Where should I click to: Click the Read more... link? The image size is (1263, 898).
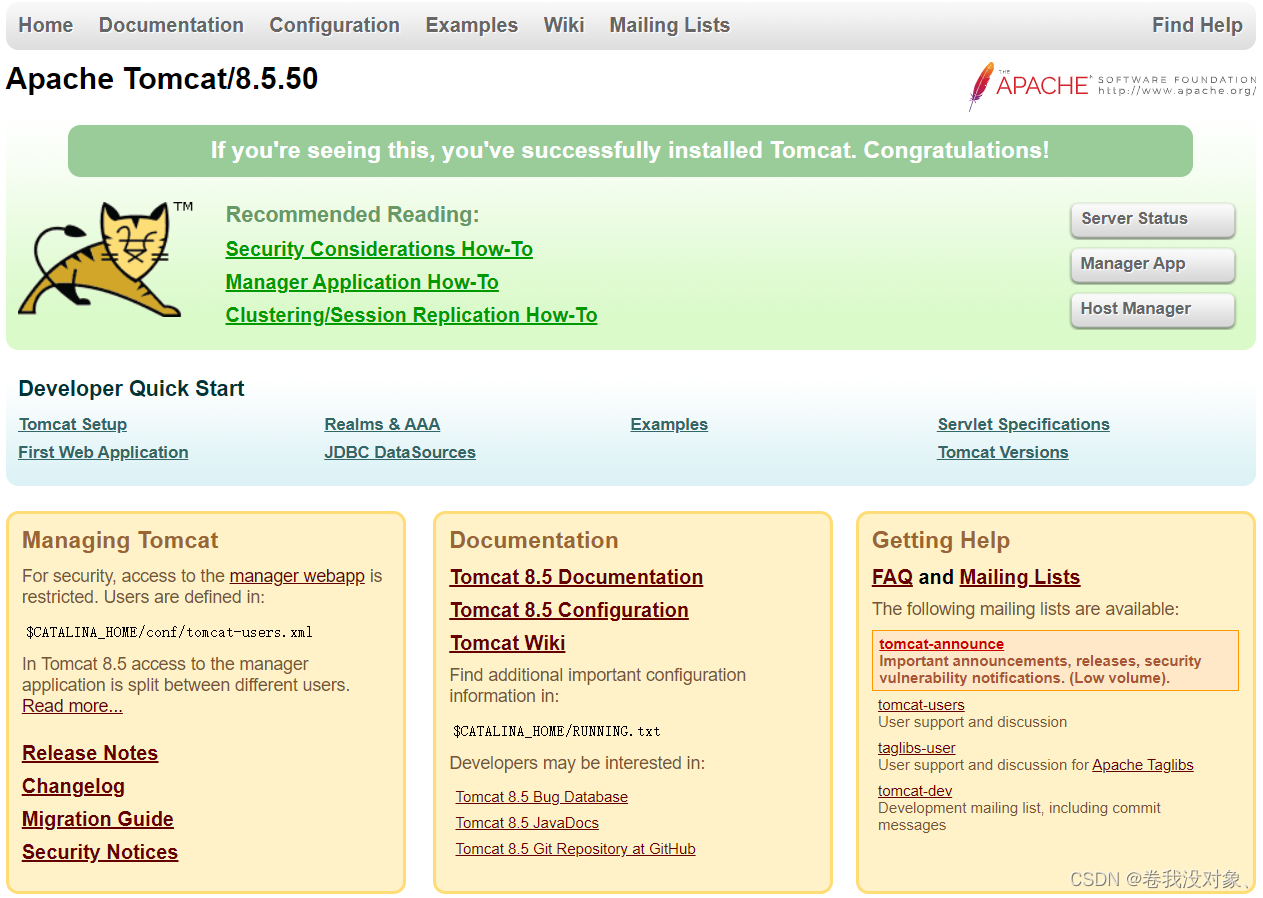[72, 706]
